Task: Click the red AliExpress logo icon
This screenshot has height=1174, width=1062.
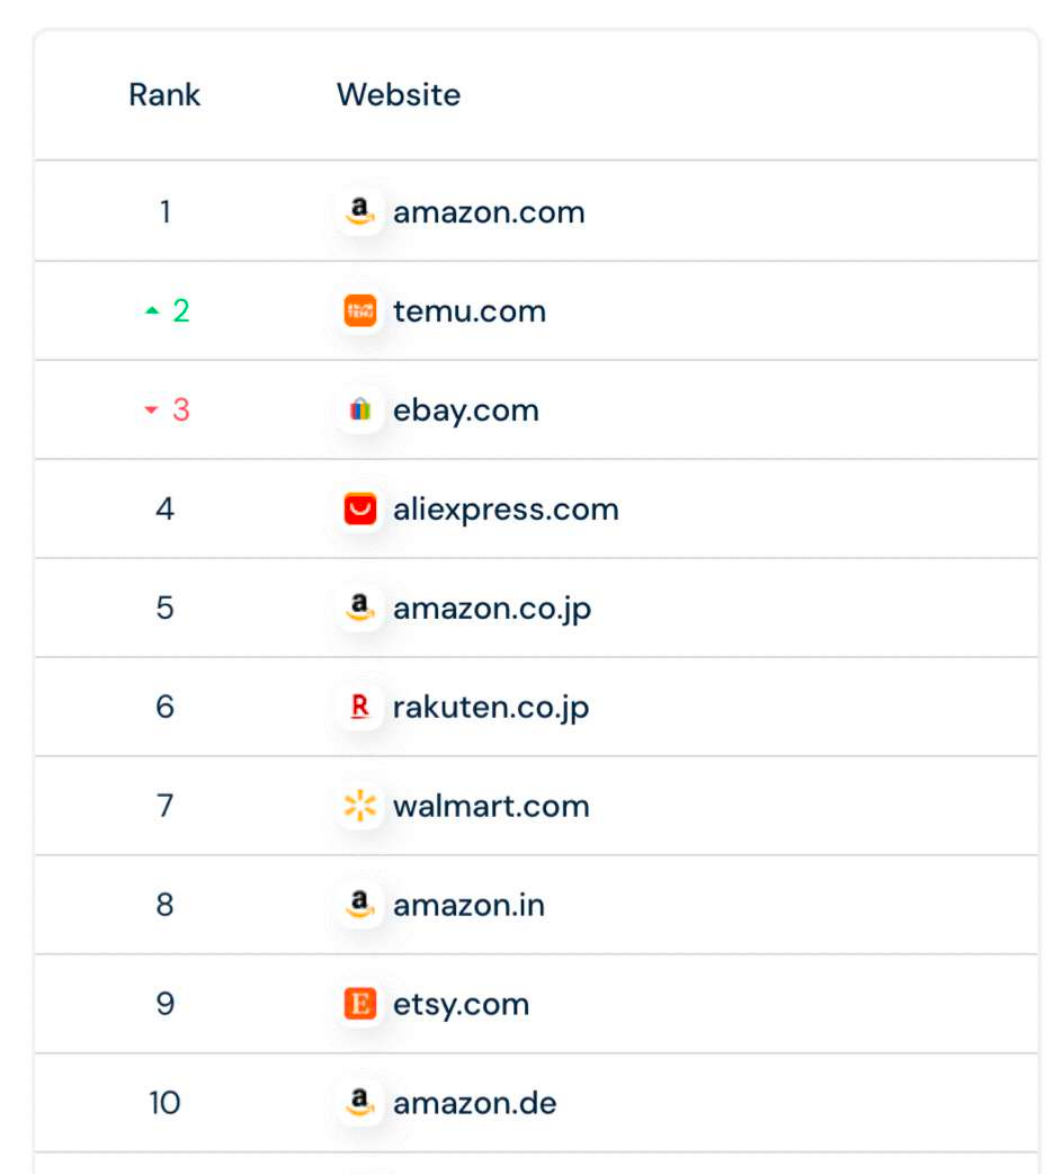Action: [360, 509]
